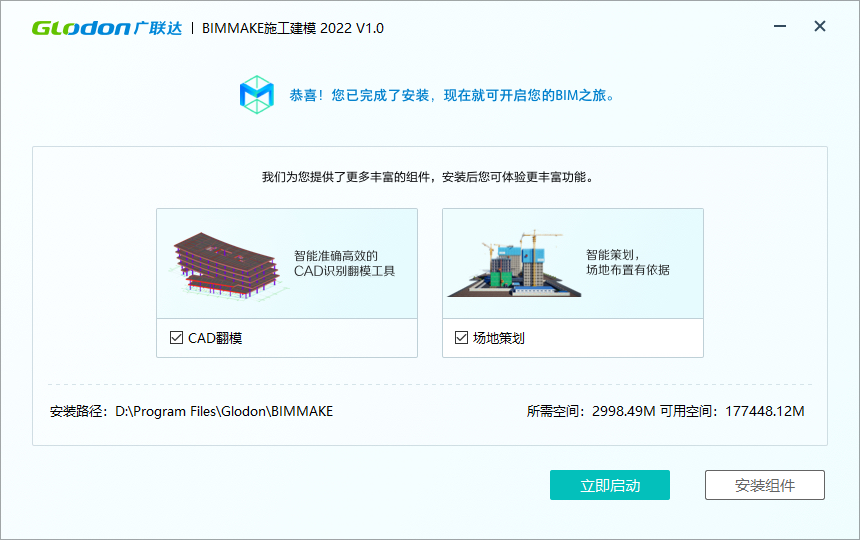Screen dimensions: 860x540
Task: Click the 安装组件 button
Action: pyautogui.click(x=765, y=485)
